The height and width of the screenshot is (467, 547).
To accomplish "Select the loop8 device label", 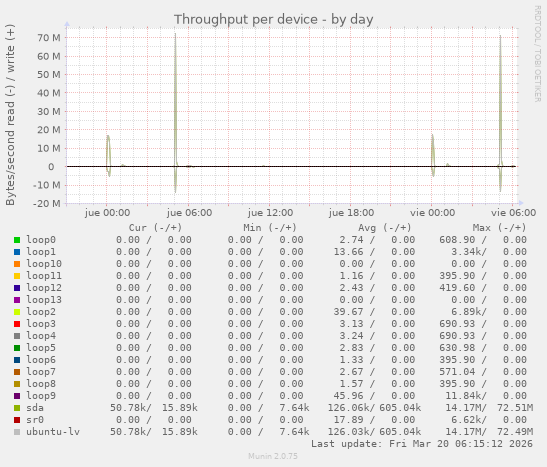I will [x=41, y=384].
